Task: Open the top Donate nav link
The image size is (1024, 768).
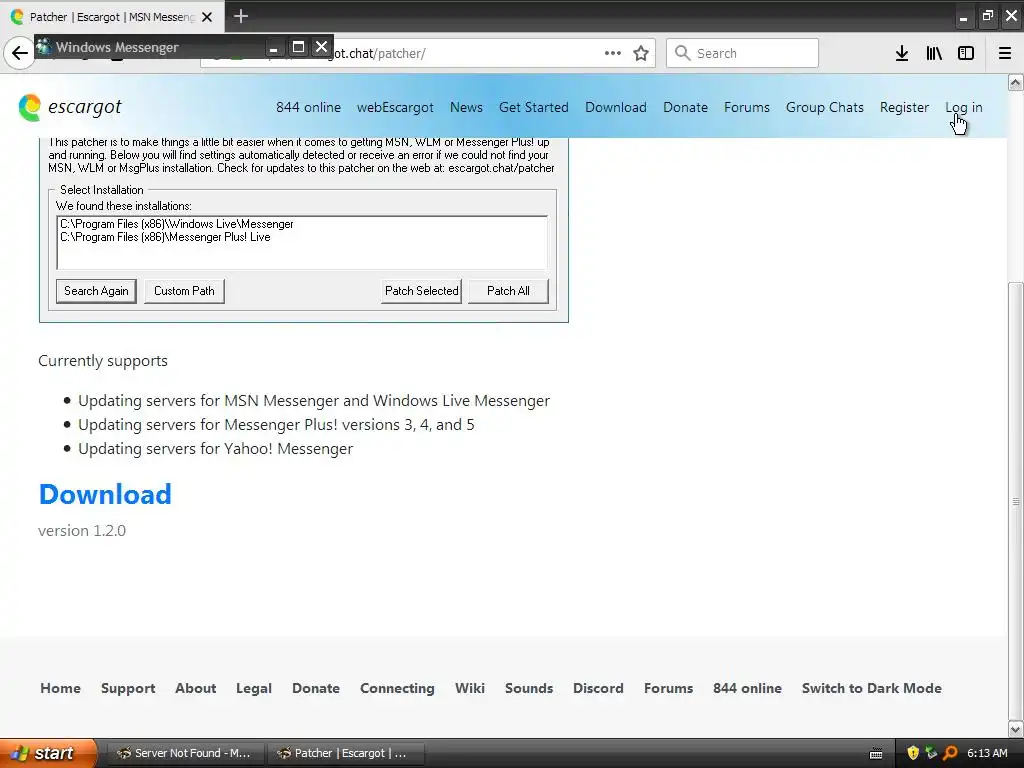Action: click(x=685, y=107)
